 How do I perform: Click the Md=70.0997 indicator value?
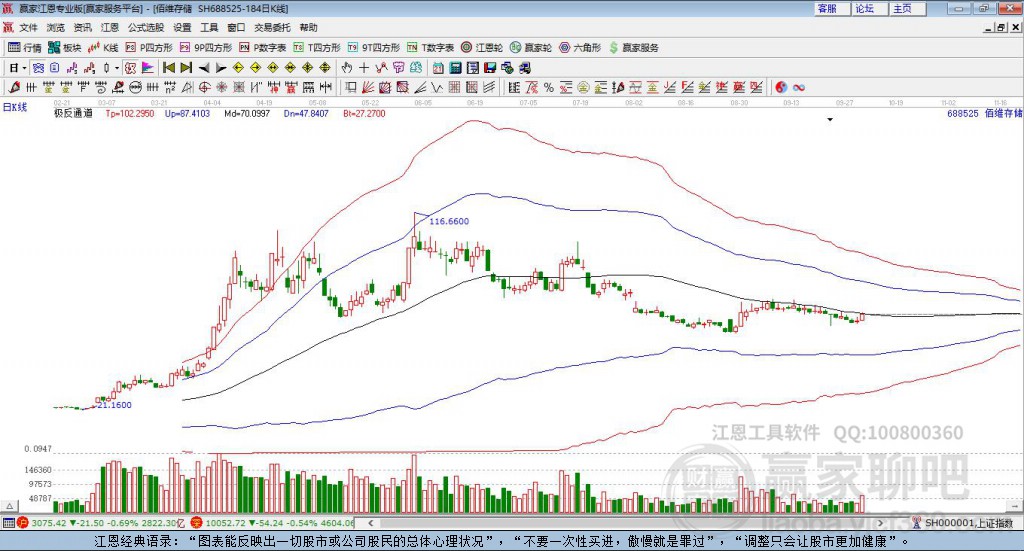[x=247, y=113]
